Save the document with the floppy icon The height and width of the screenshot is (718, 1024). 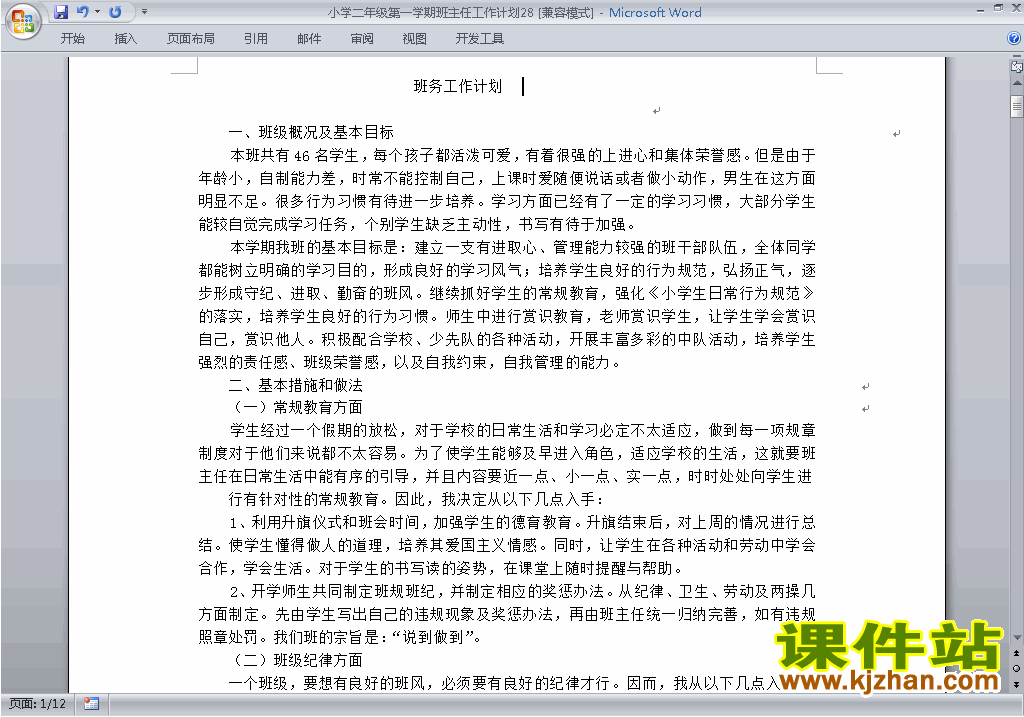point(61,12)
